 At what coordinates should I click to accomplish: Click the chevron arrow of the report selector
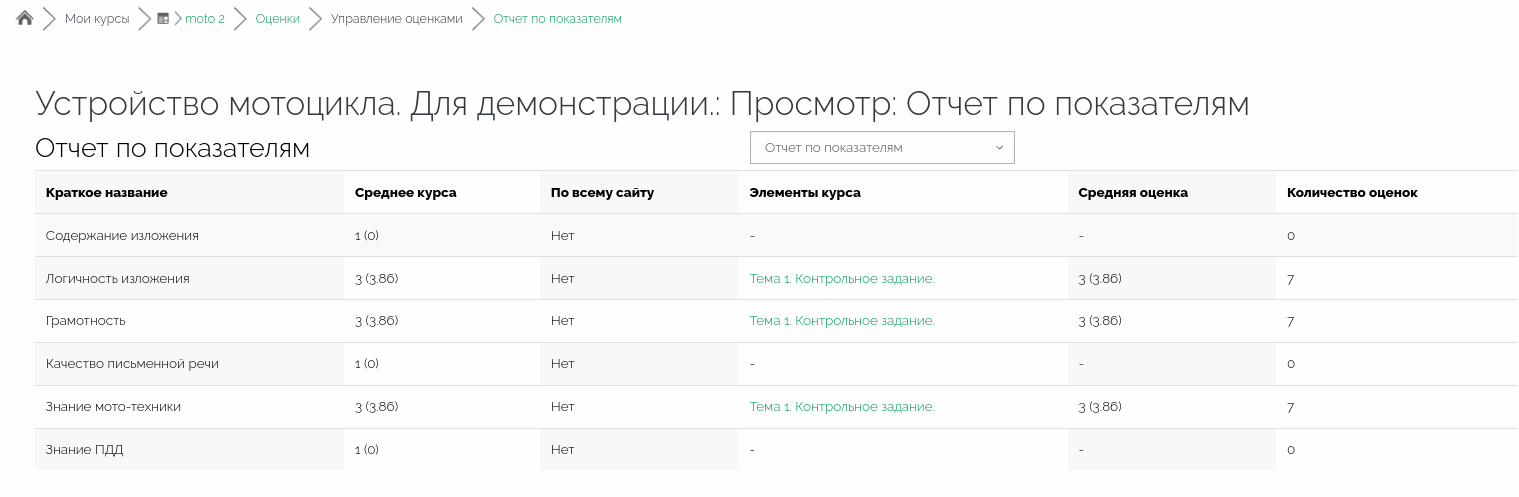(x=999, y=148)
